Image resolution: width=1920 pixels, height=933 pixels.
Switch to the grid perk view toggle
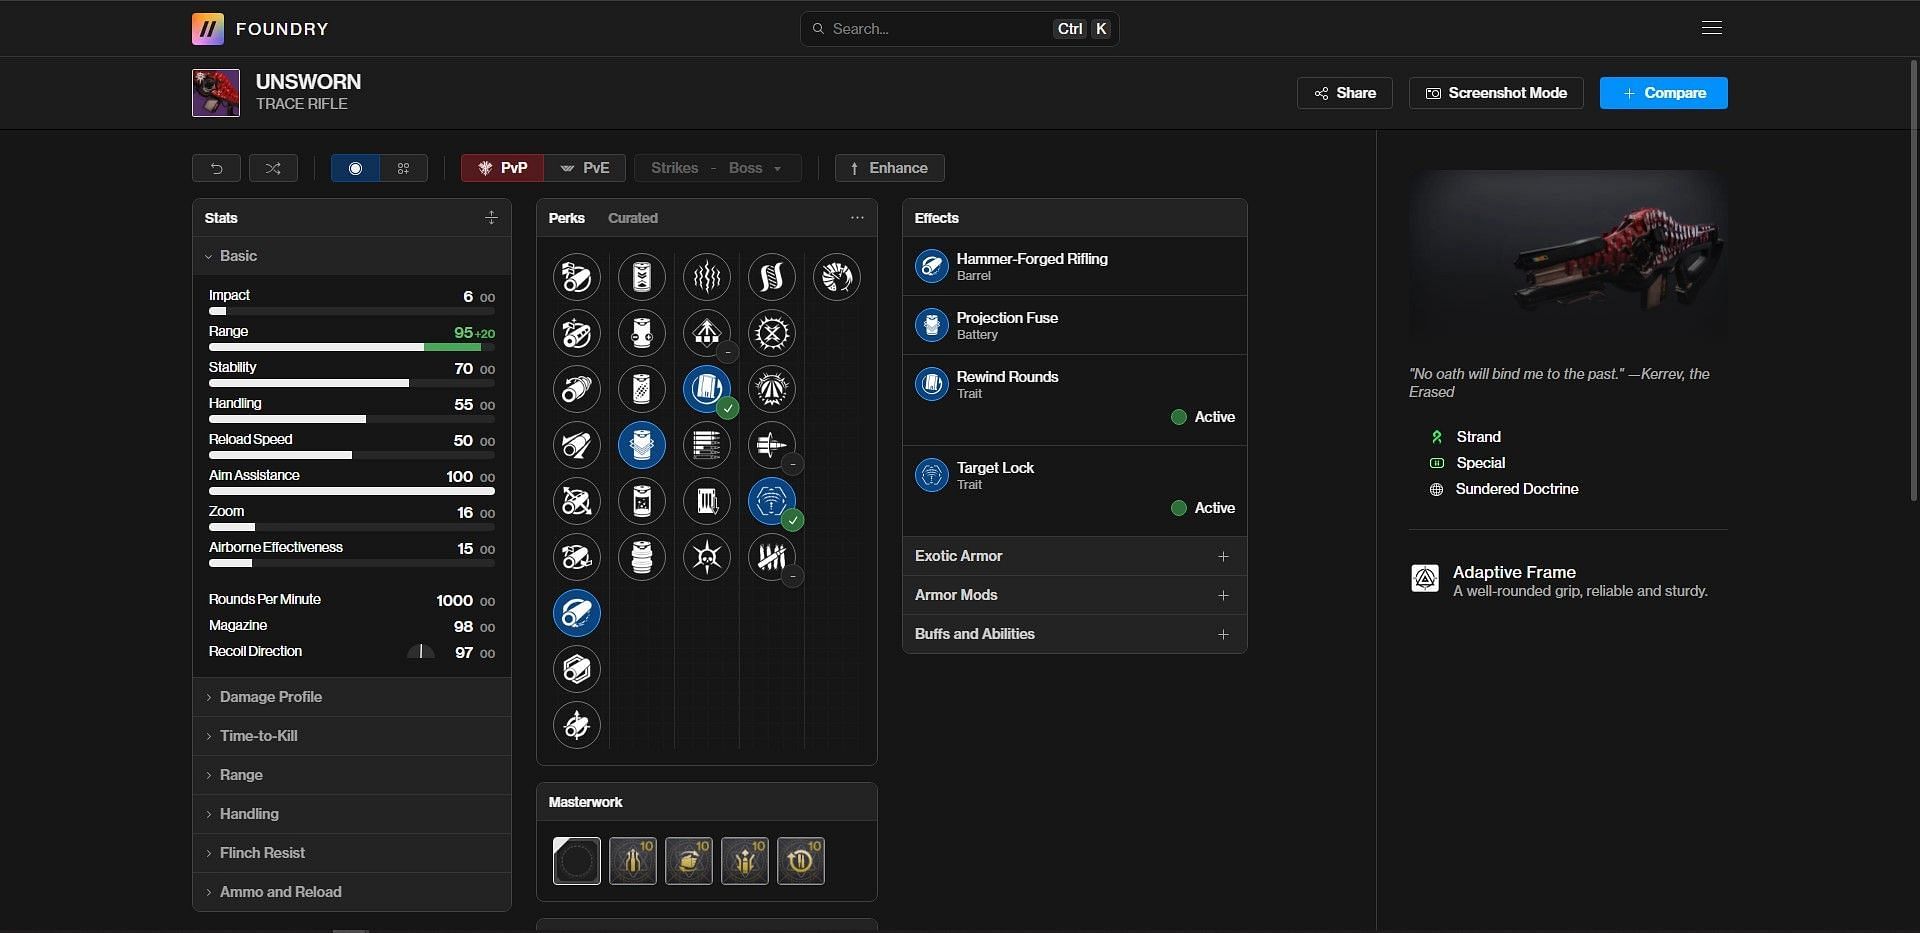coord(404,168)
